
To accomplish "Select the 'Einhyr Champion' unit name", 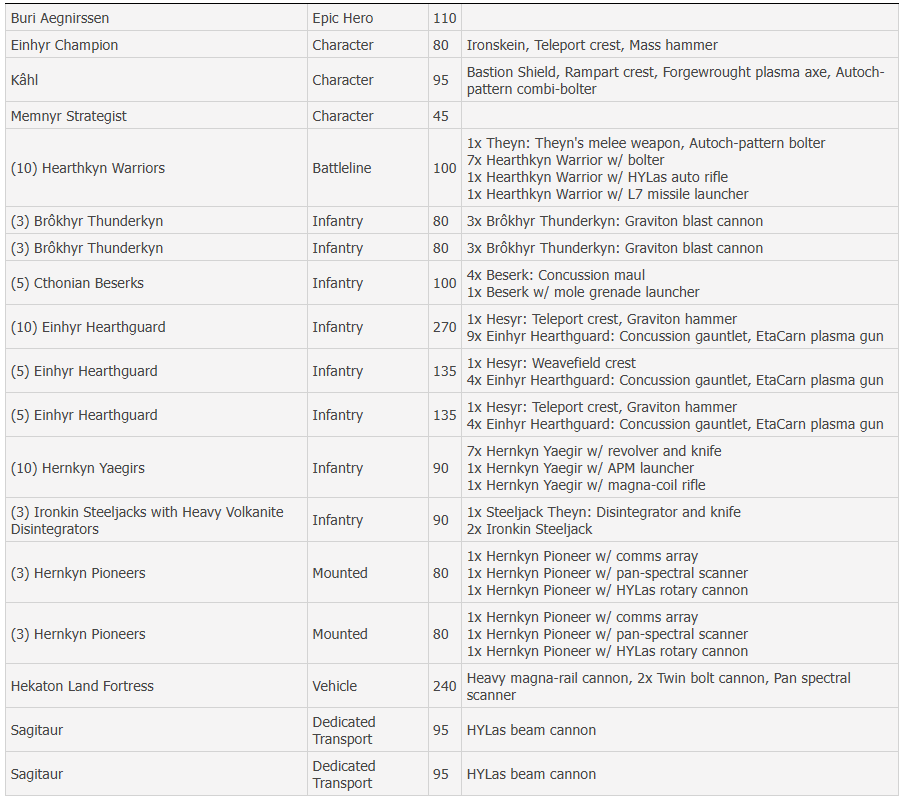I will [x=65, y=45].
